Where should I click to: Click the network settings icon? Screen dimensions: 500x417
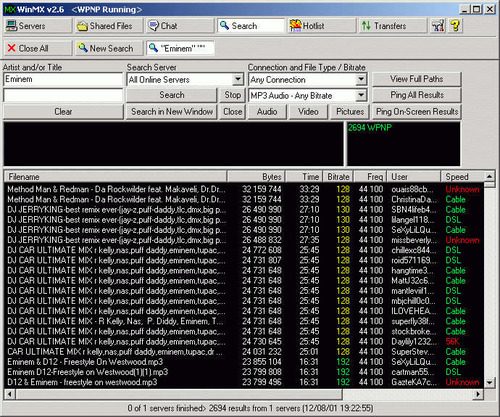click(x=438, y=26)
